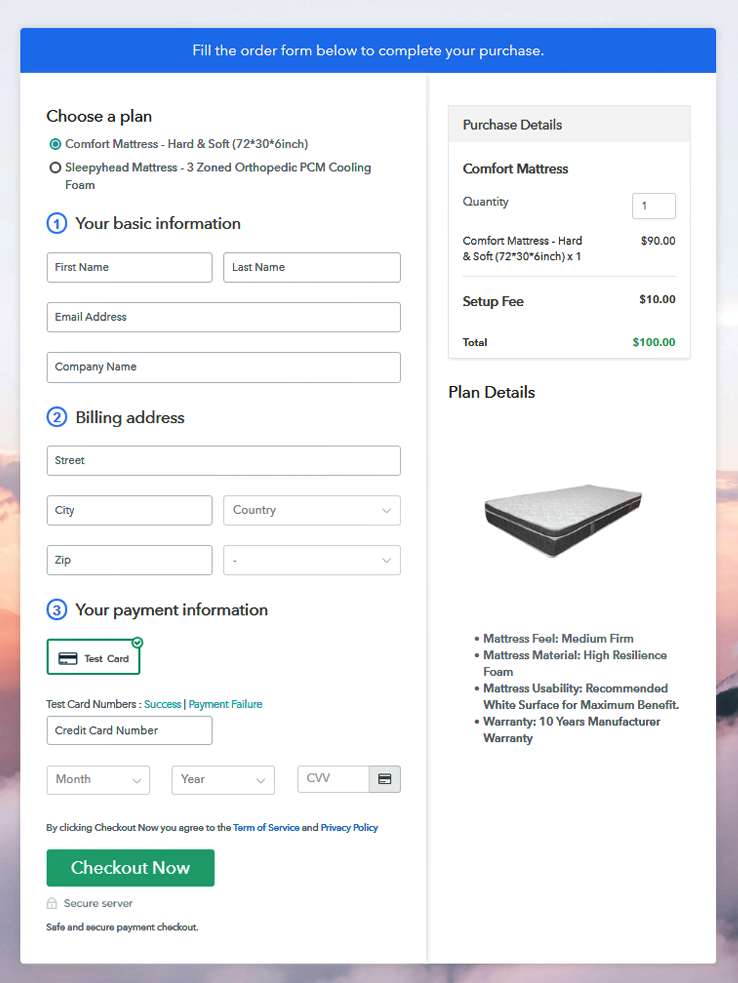This screenshot has height=983, width=738.
Task: Click the blue 'Fill the order form' banner
Action: pos(368,51)
